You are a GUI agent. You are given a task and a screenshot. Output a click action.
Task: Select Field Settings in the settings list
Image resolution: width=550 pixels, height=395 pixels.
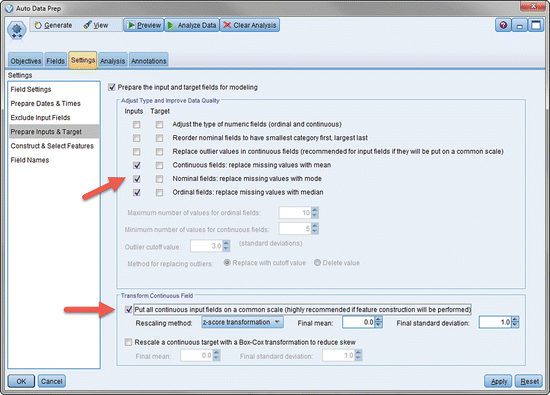pos(54,89)
